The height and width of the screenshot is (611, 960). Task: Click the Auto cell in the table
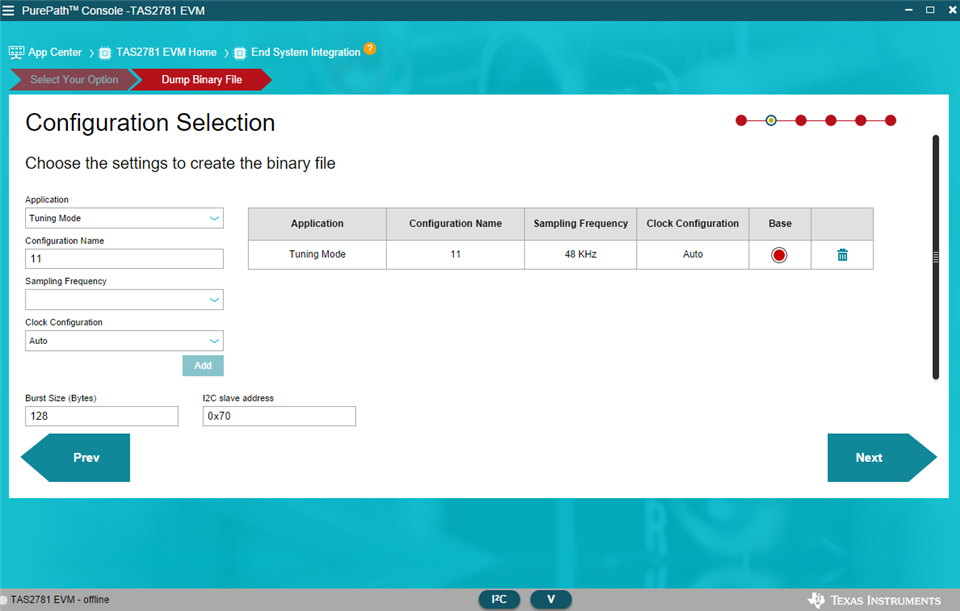point(692,254)
